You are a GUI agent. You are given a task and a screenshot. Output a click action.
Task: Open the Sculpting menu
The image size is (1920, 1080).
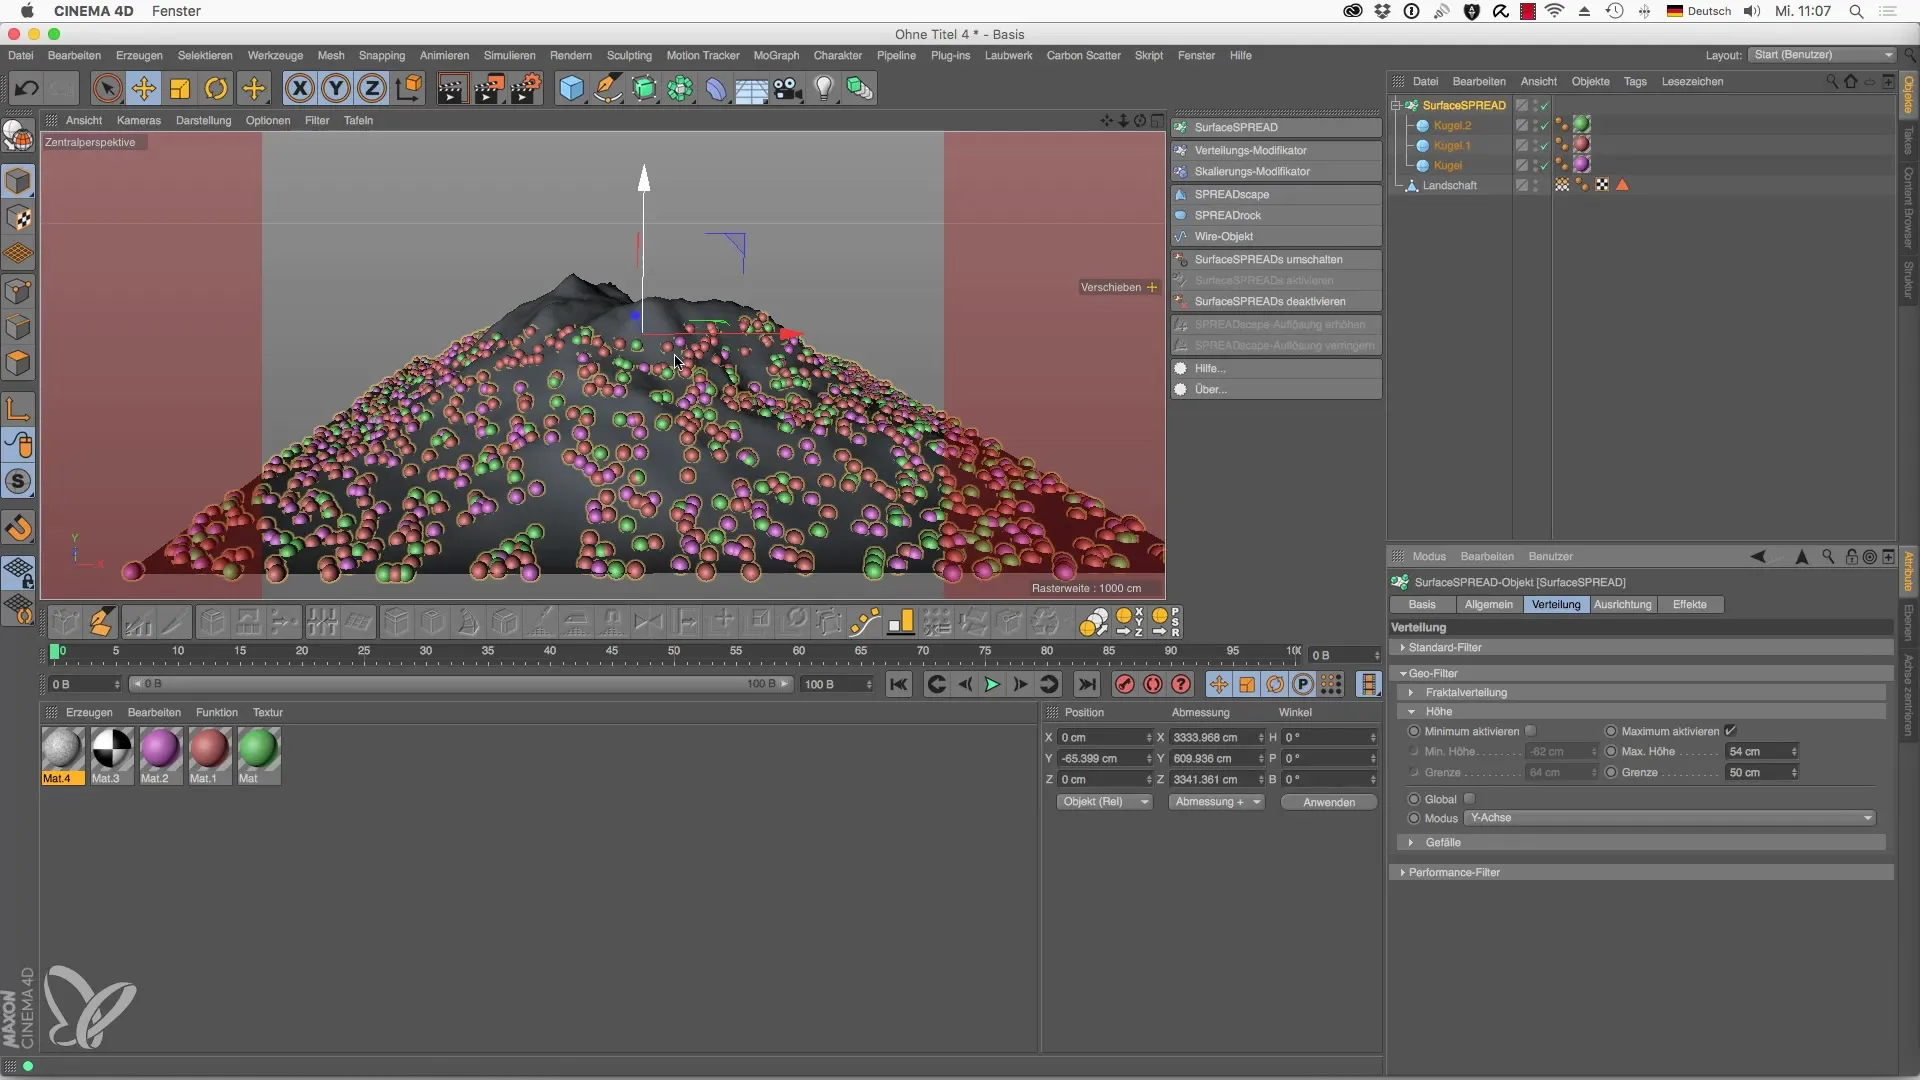point(629,55)
